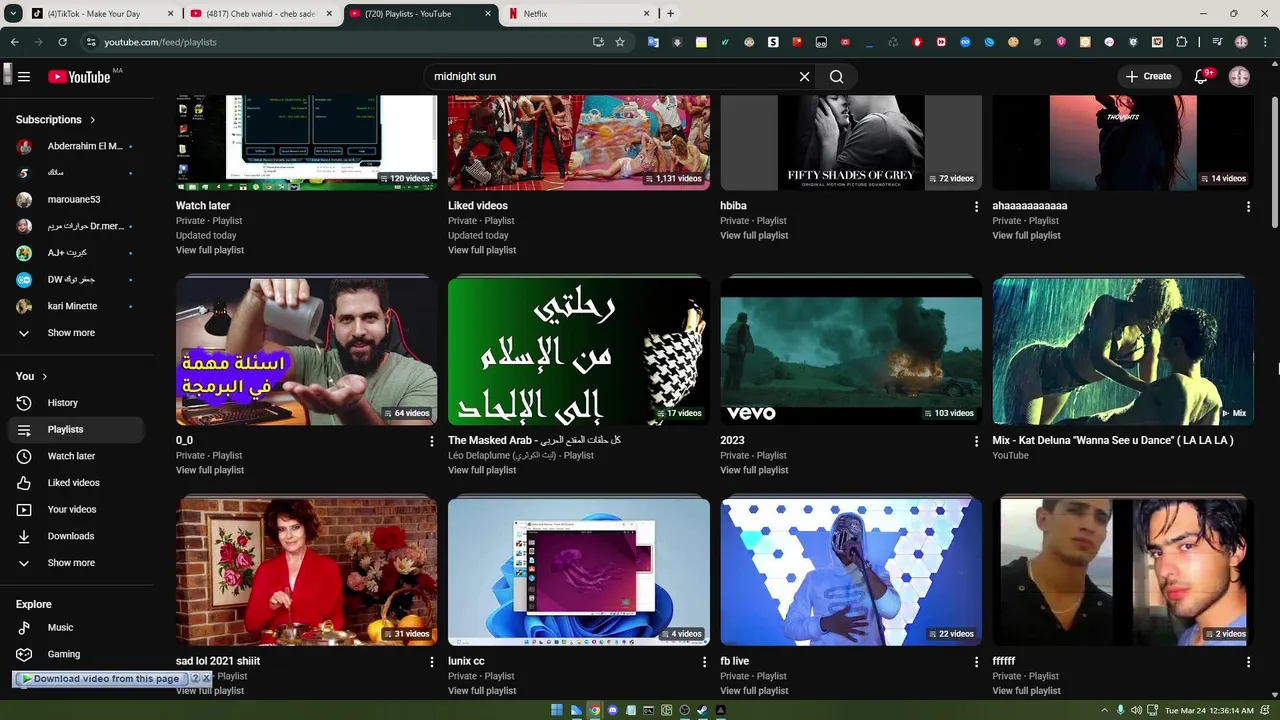Open the three-dot menu for hbiba playlist
The image size is (1280, 720).
976,207
